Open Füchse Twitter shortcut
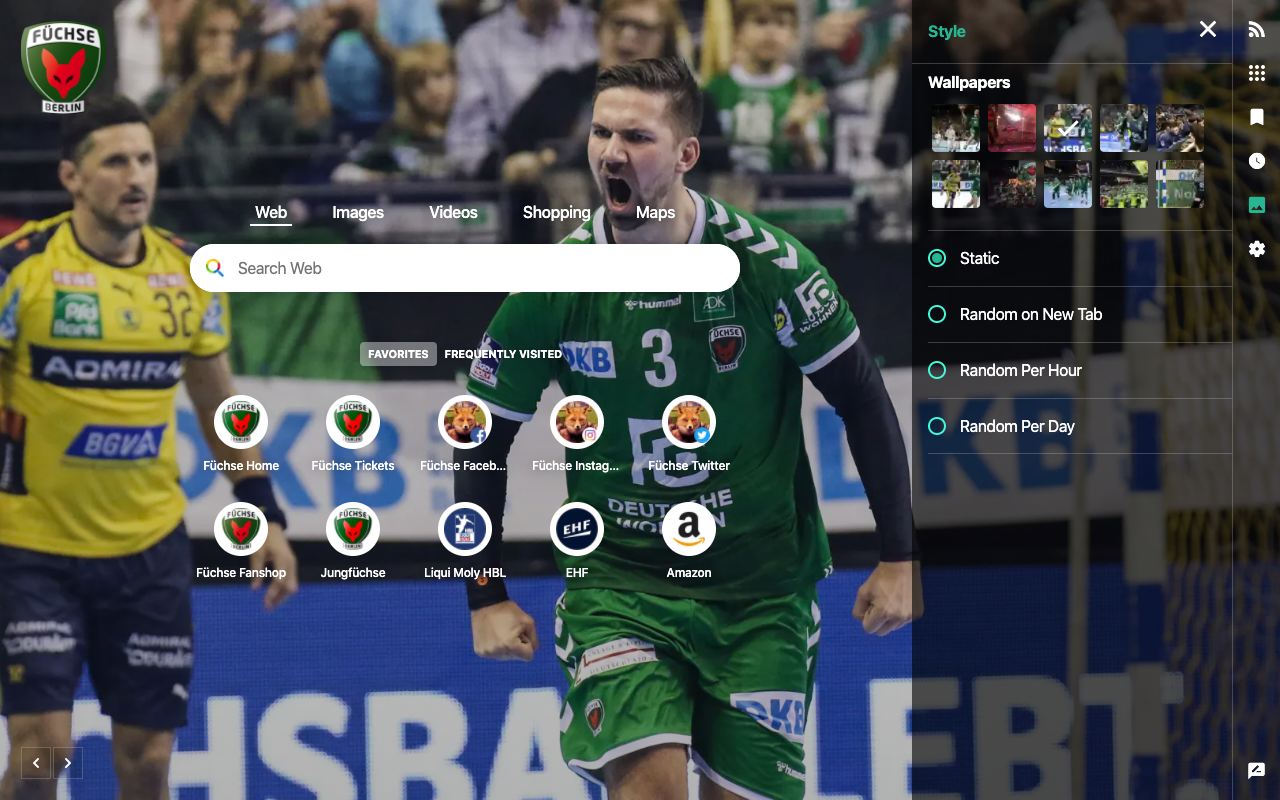The image size is (1280, 800). (x=689, y=422)
